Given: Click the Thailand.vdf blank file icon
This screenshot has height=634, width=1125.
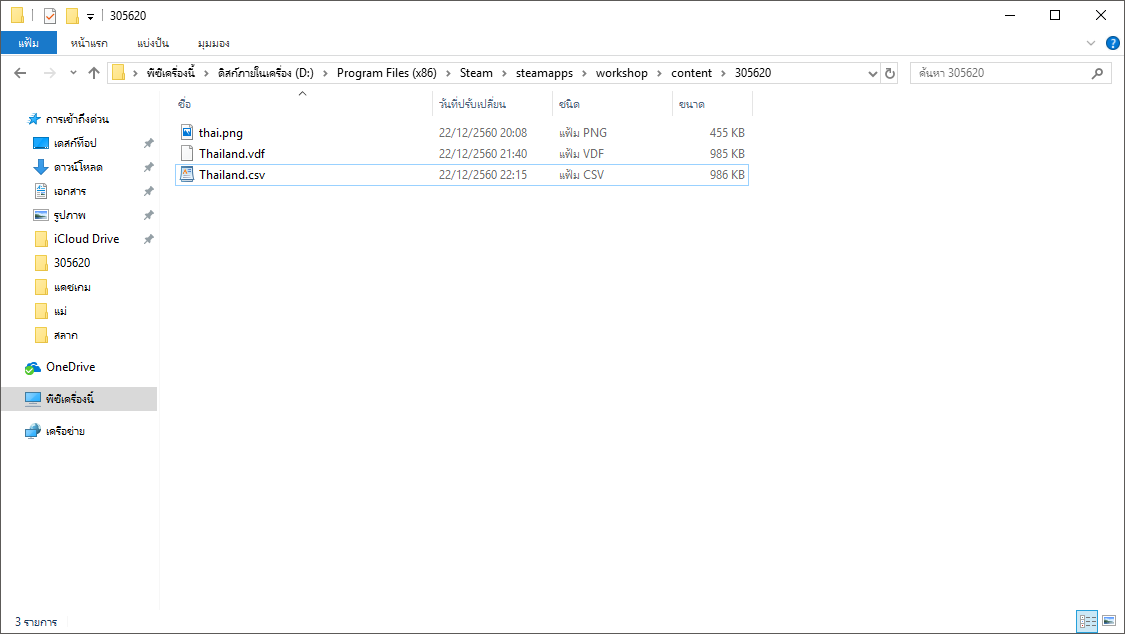Looking at the screenshot, I should 187,153.
